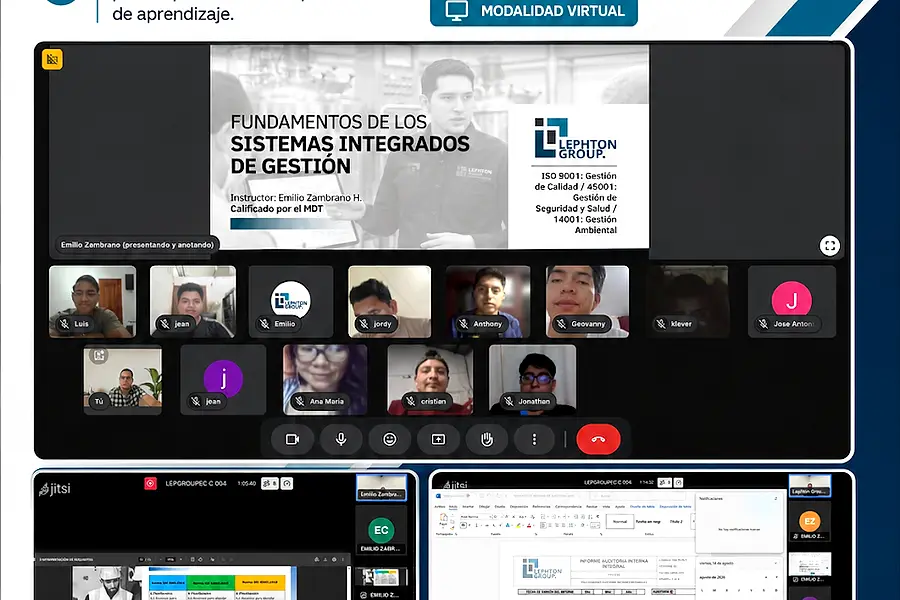
Task: Apply the Normal style in Word styles gallery
Action: click(620, 521)
